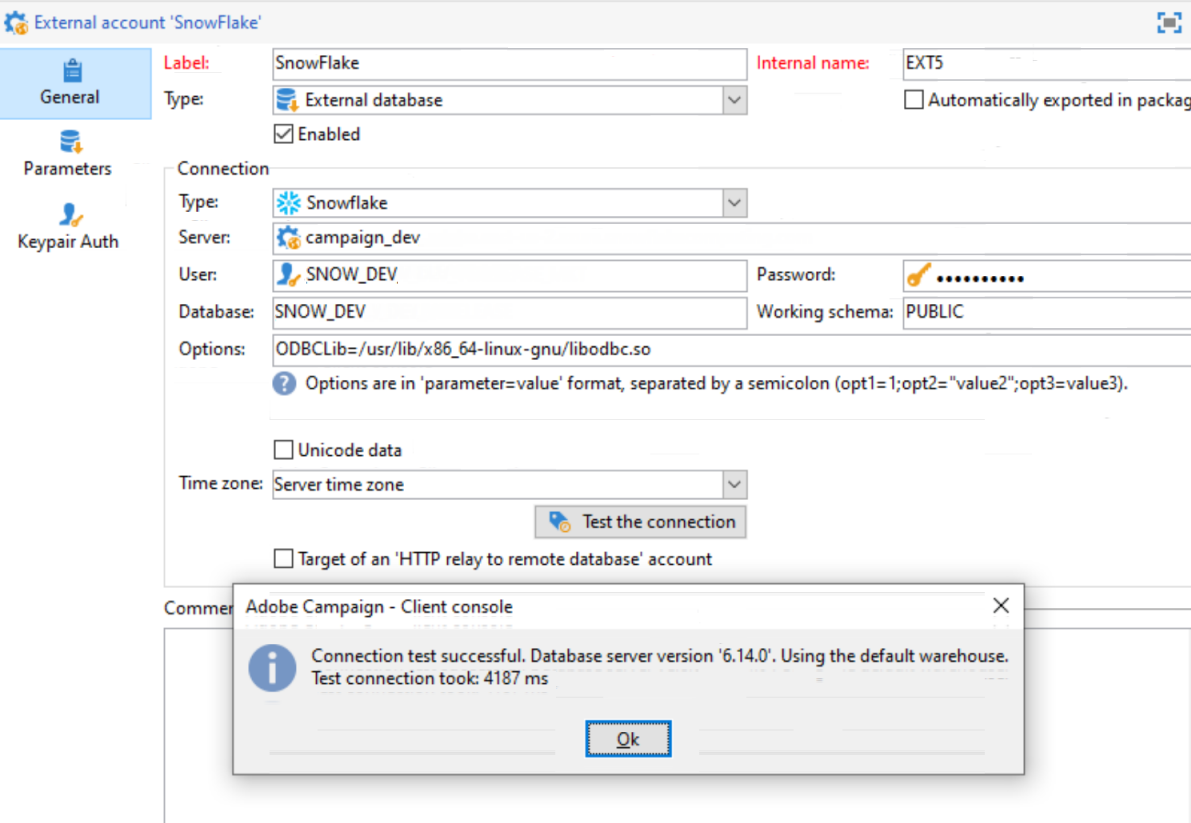This screenshot has width=1191, height=823.
Task: Click the user icon beside SNOW_DEV
Action: (288, 274)
